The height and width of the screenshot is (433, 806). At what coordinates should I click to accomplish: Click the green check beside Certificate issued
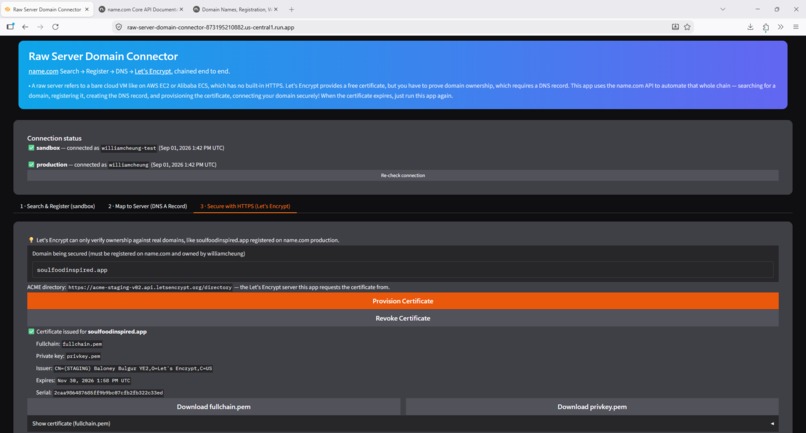31,332
